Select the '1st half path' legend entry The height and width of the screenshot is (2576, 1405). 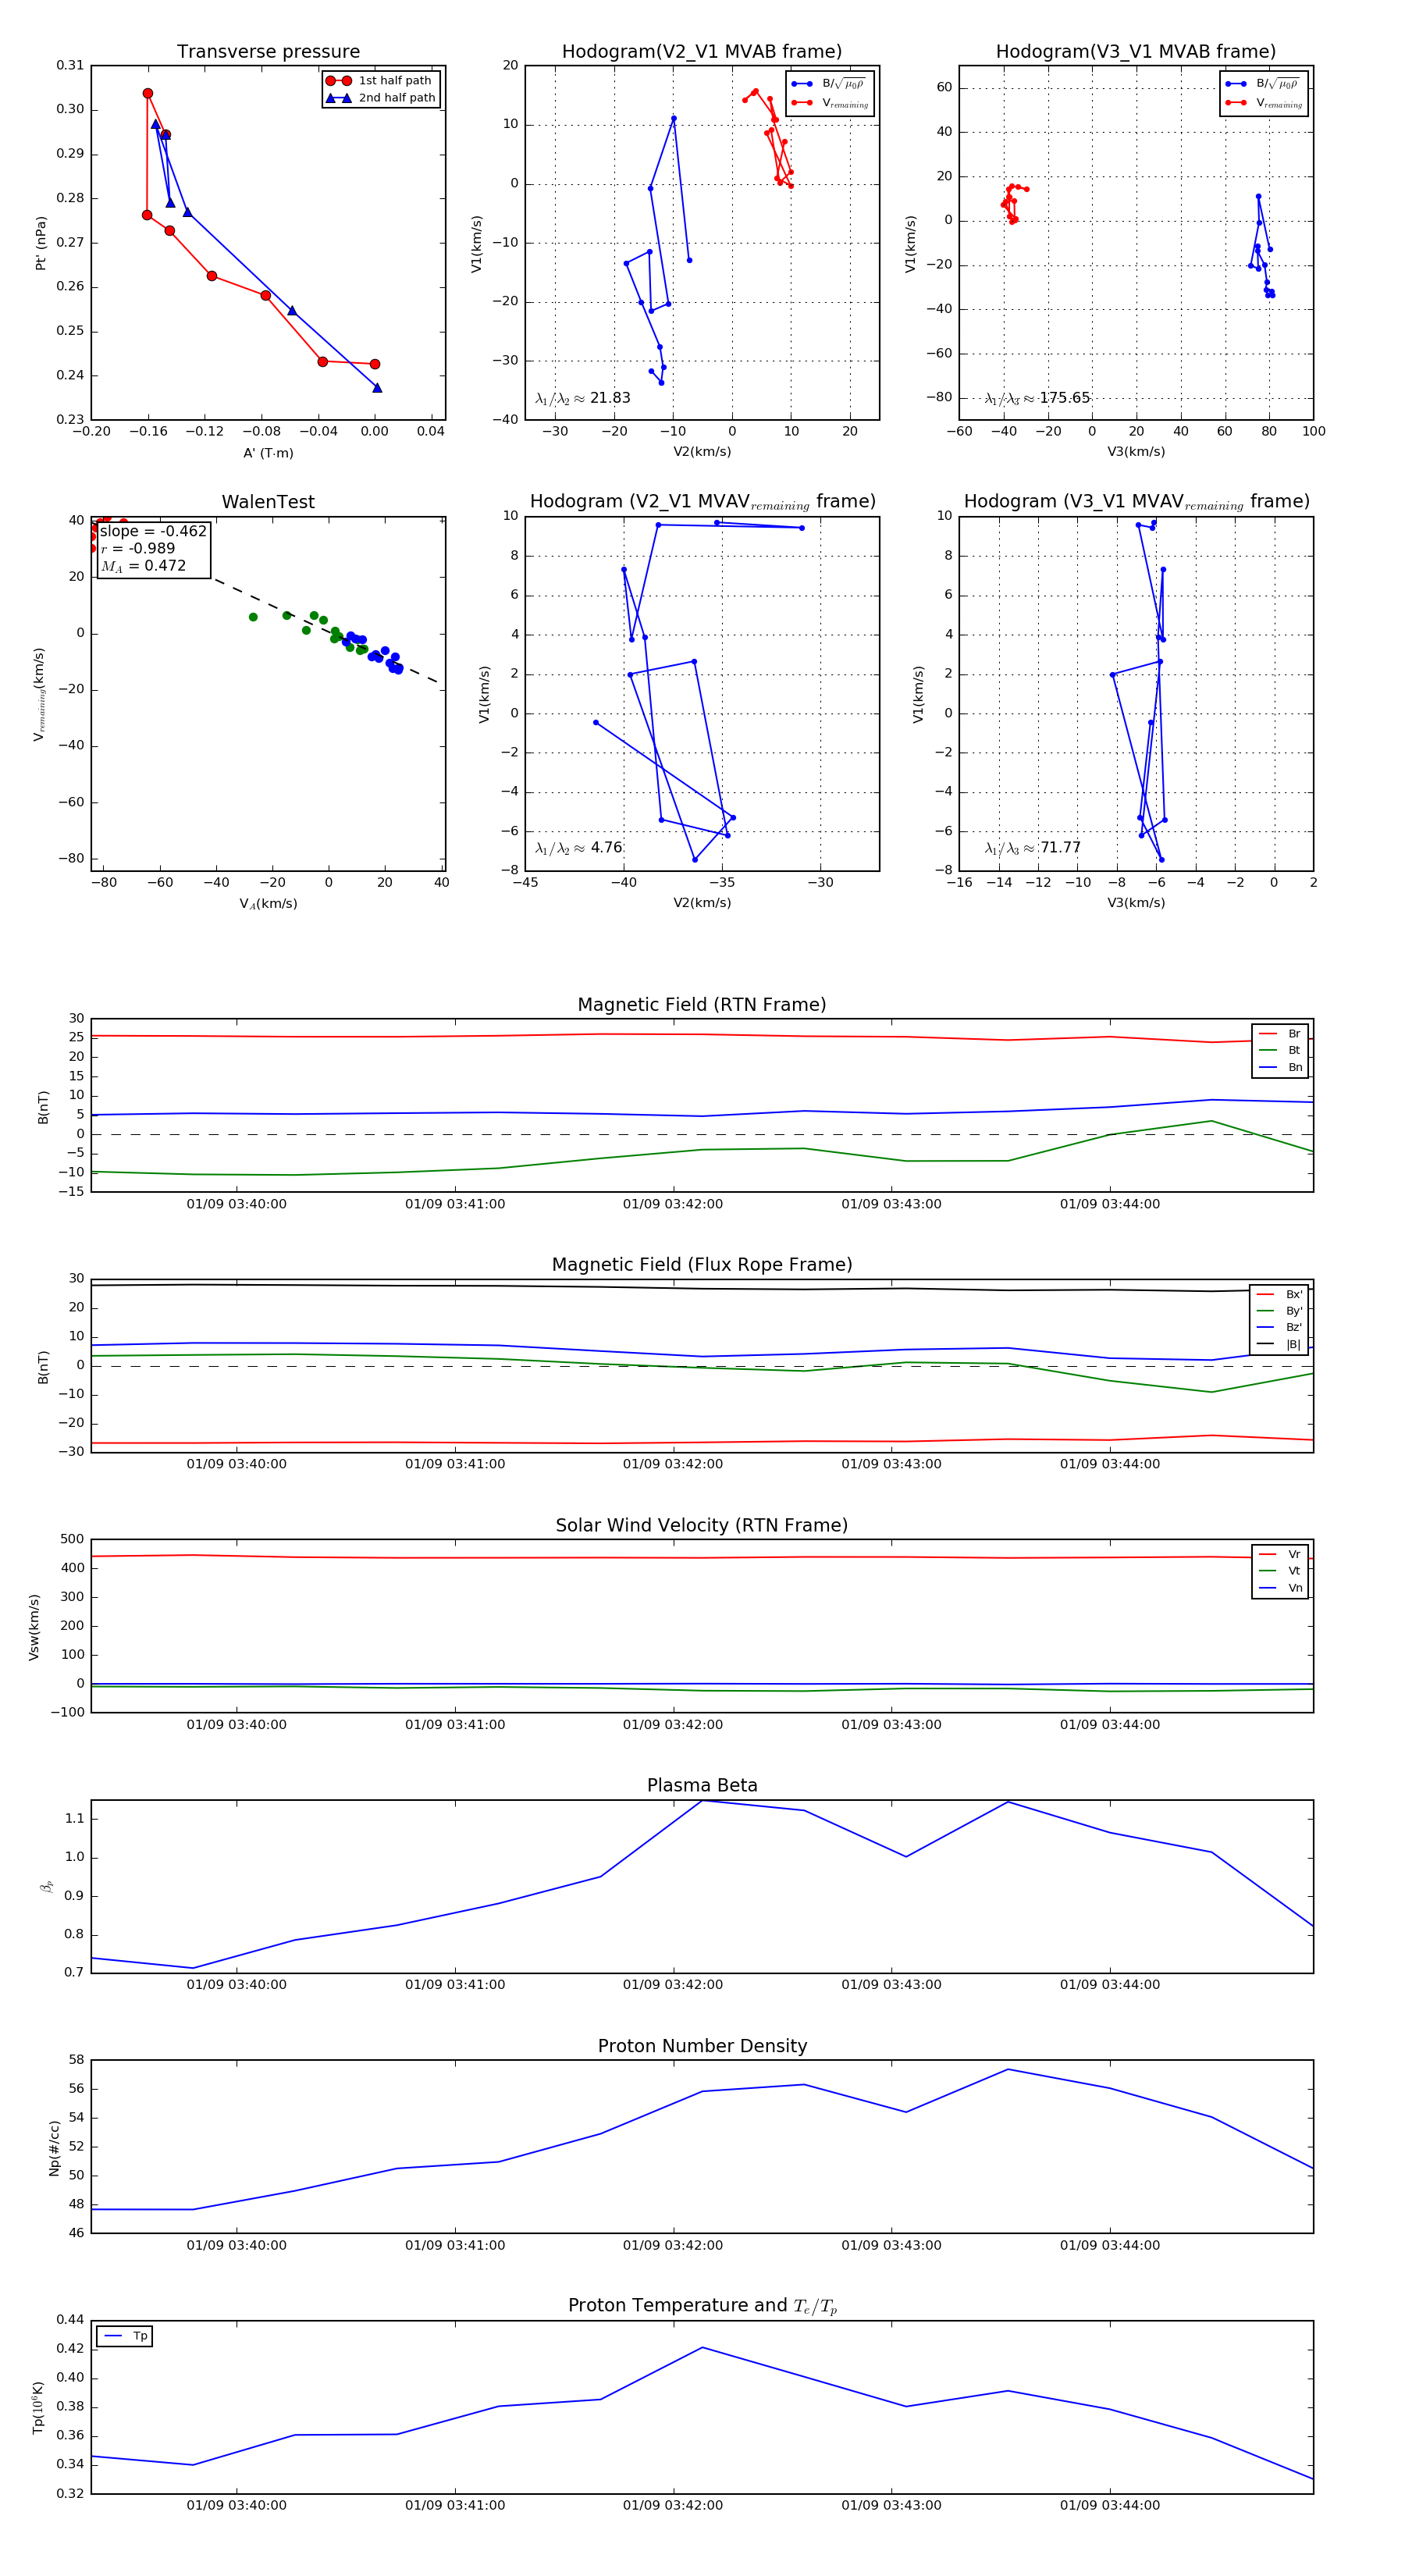[x=379, y=81]
